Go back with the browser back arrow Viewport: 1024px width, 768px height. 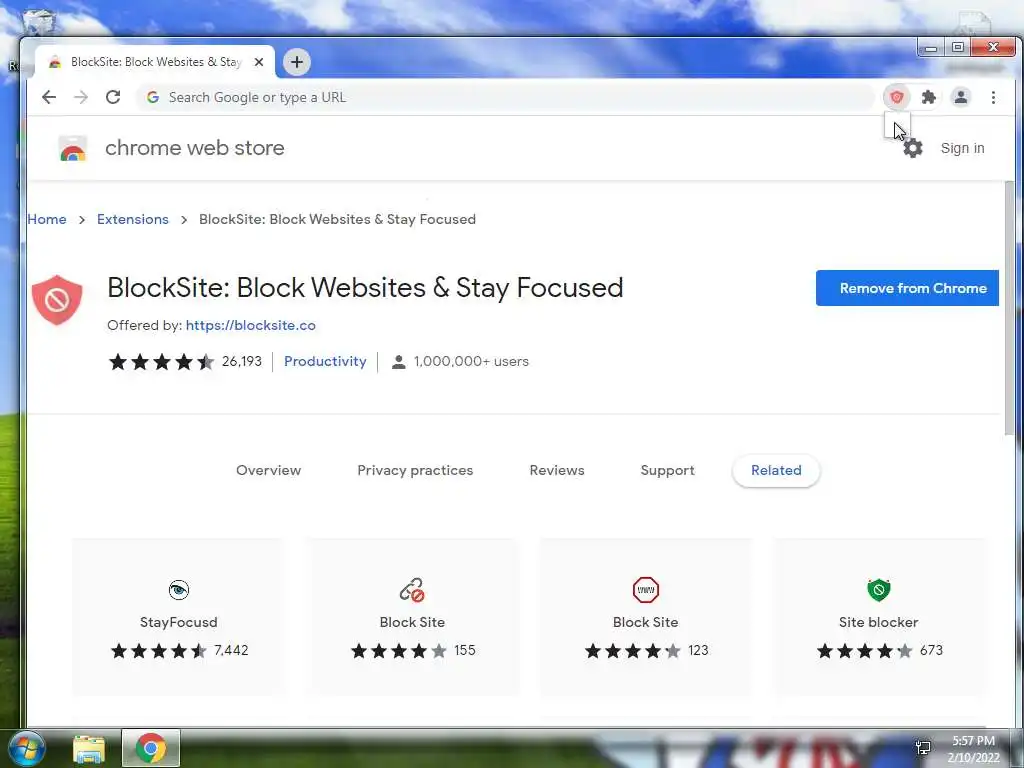(49, 97)
